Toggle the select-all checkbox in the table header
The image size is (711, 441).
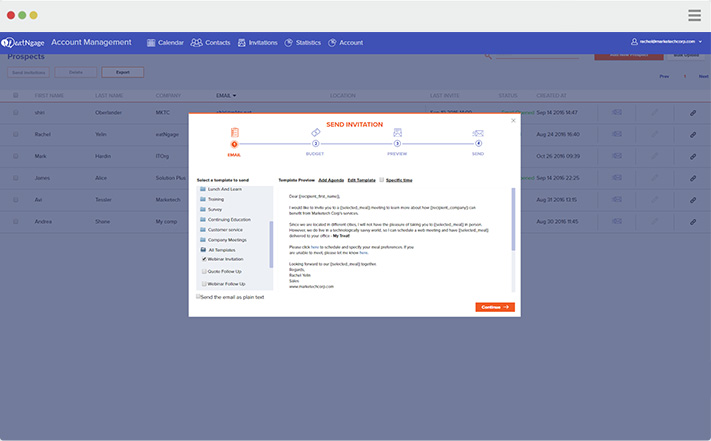(16, 95)
